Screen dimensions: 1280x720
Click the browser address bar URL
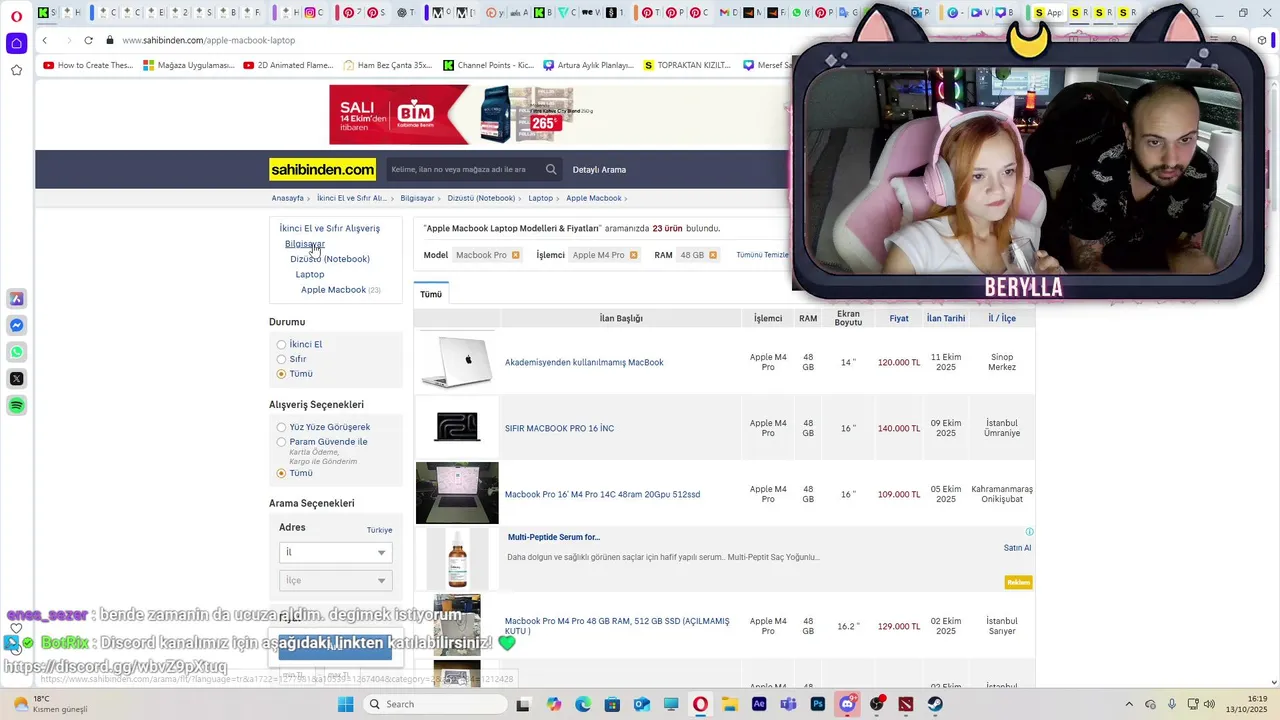pos(208,40)
